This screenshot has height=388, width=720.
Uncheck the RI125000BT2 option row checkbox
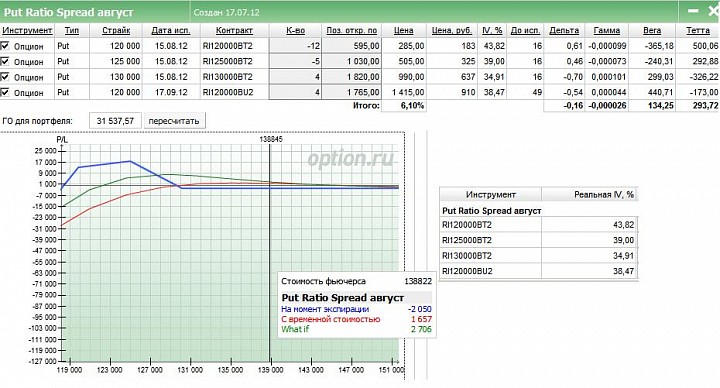click(5, 61)
